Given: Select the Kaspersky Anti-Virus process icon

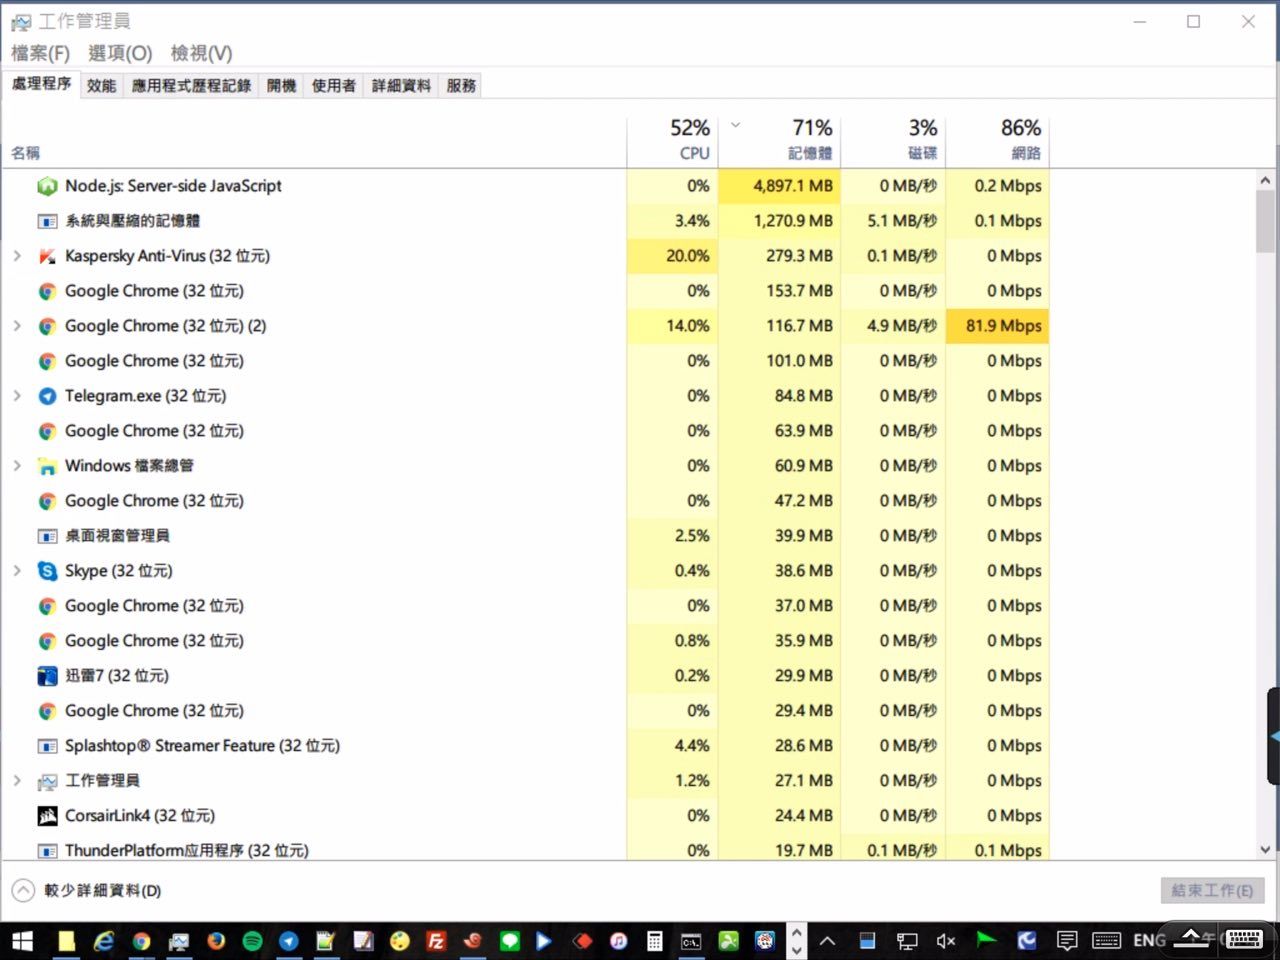Looking at the screenshot, I should point(47,256).
